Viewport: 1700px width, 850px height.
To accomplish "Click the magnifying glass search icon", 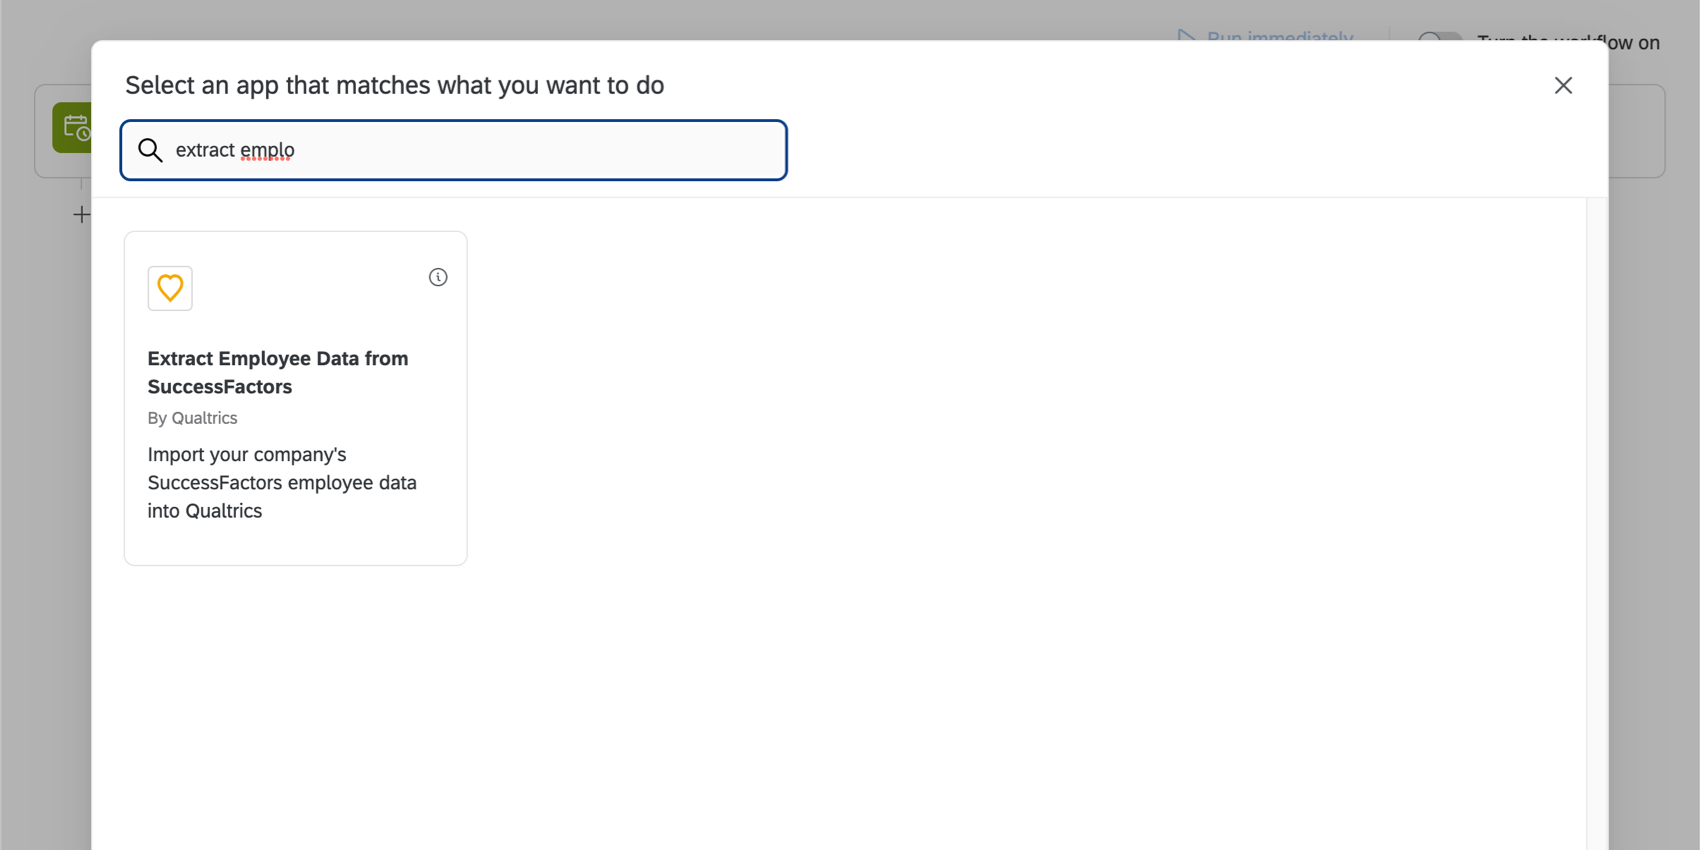I will 150,150.
